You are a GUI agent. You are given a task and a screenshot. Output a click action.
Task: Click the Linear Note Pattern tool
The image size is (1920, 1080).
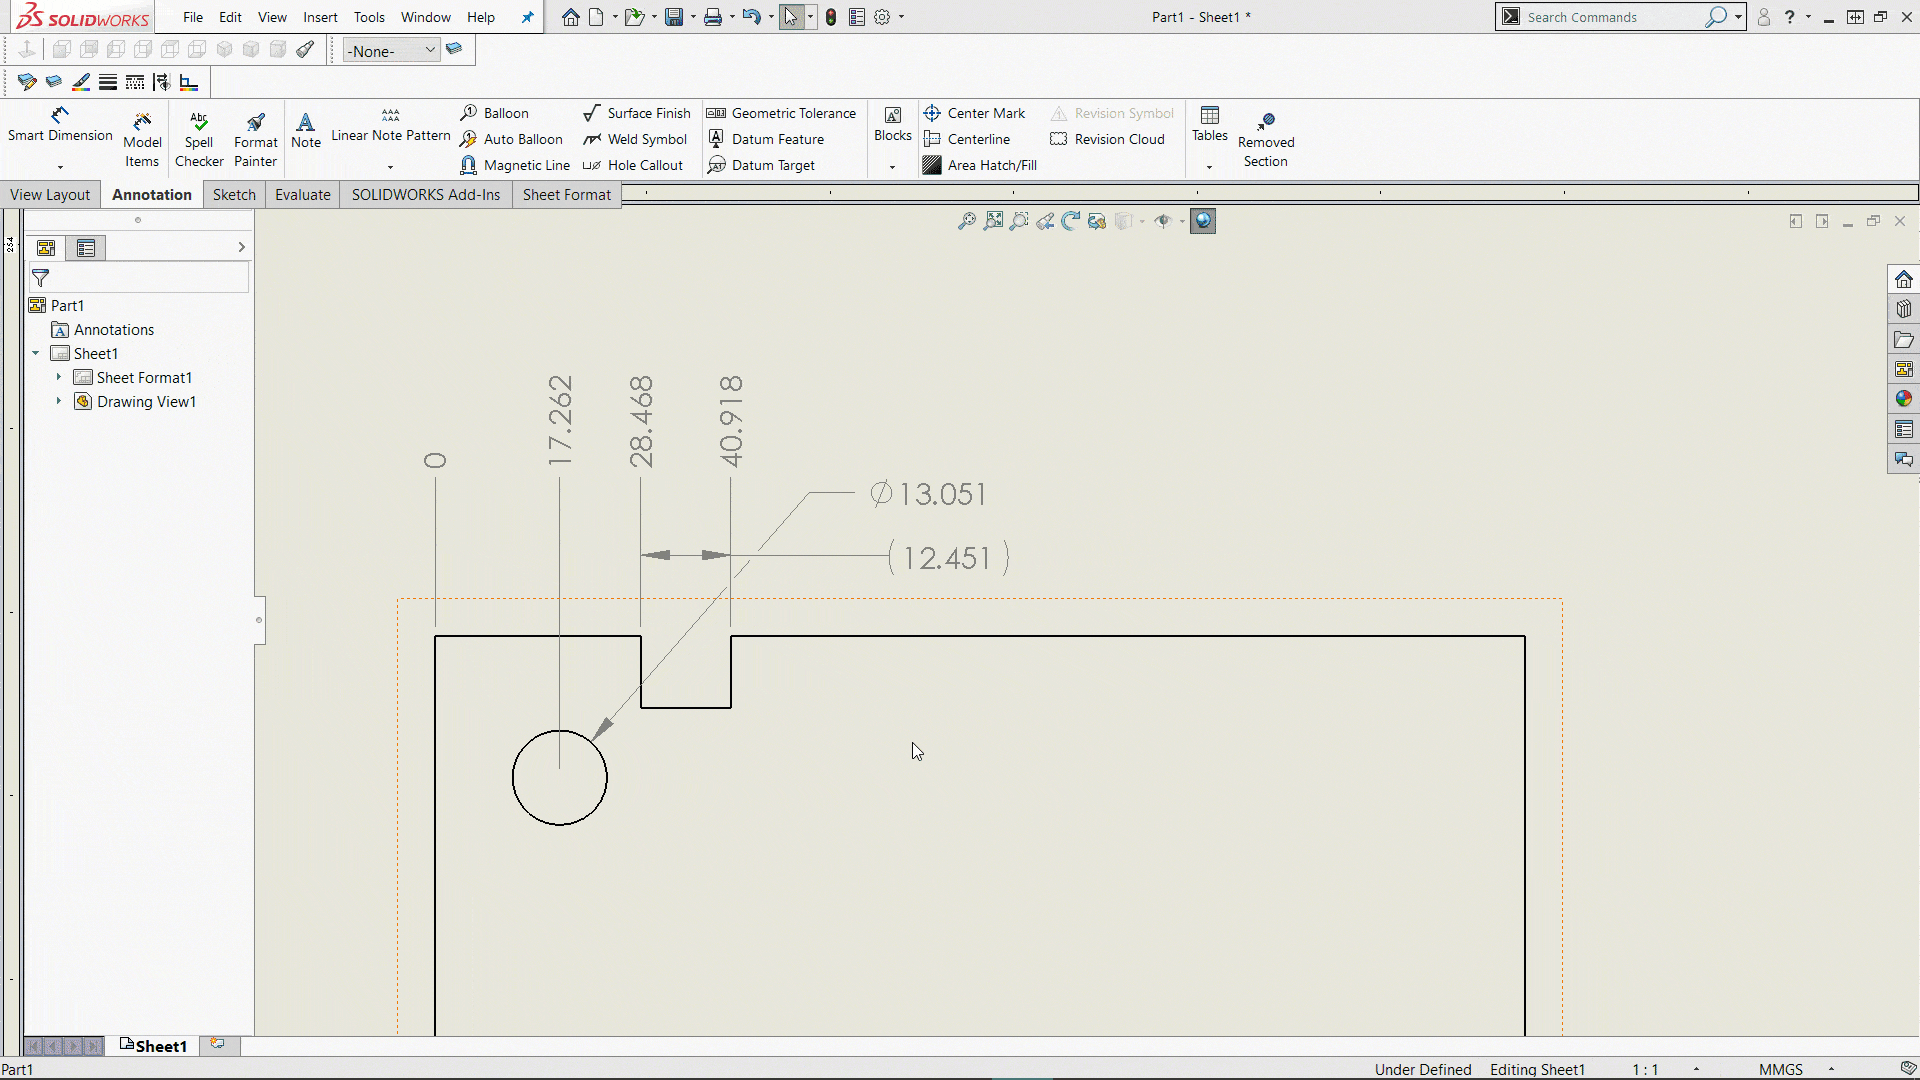pos(391,126)
